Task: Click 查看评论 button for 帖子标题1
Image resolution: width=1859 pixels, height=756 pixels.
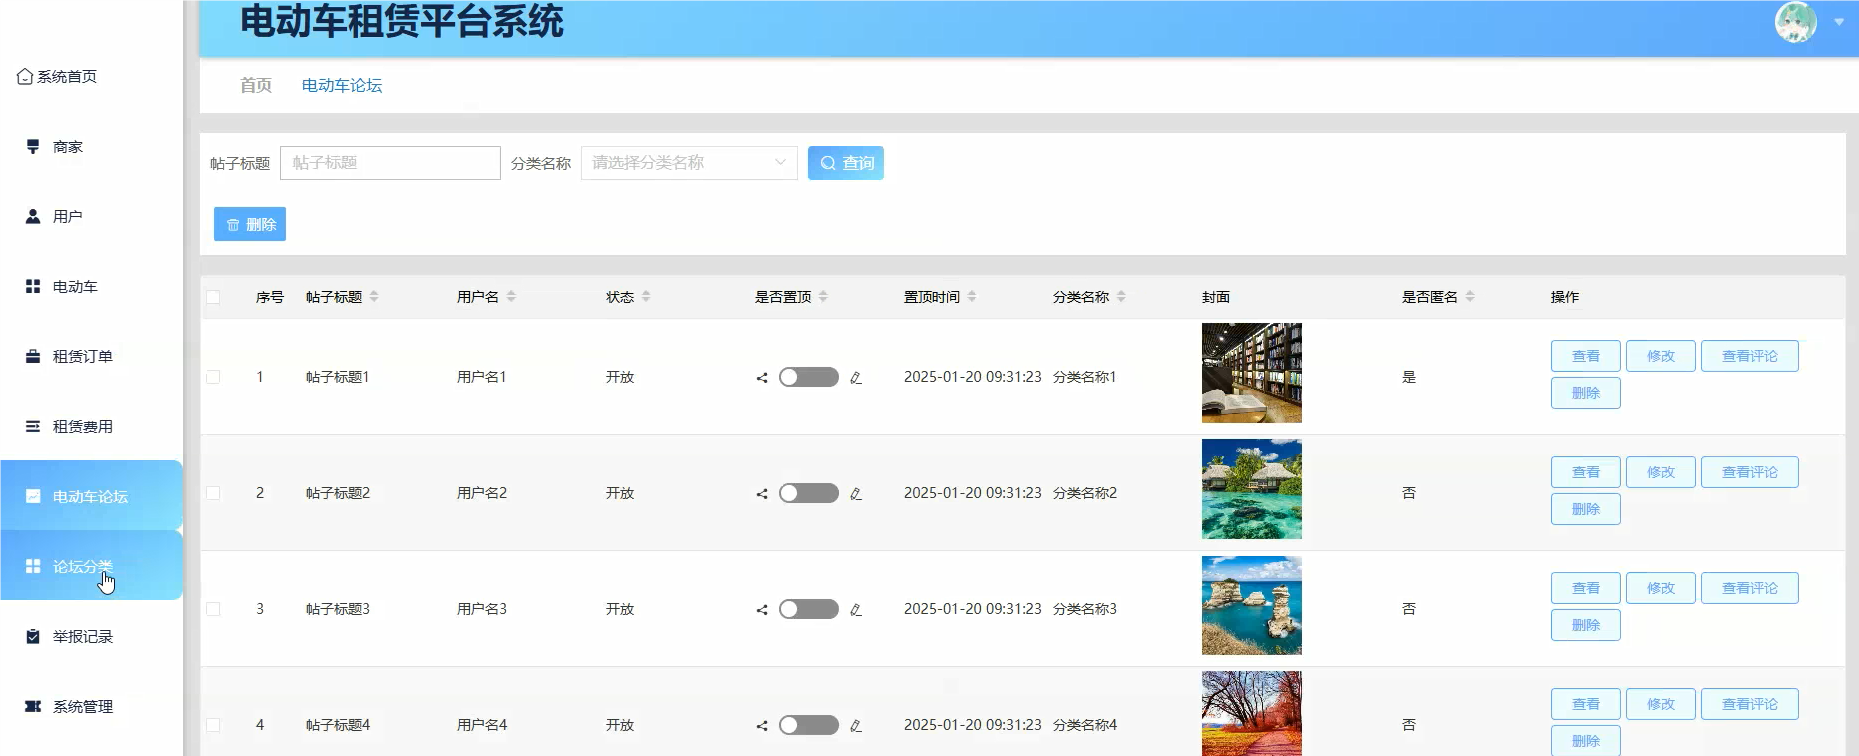Action: click(1750, 356)
